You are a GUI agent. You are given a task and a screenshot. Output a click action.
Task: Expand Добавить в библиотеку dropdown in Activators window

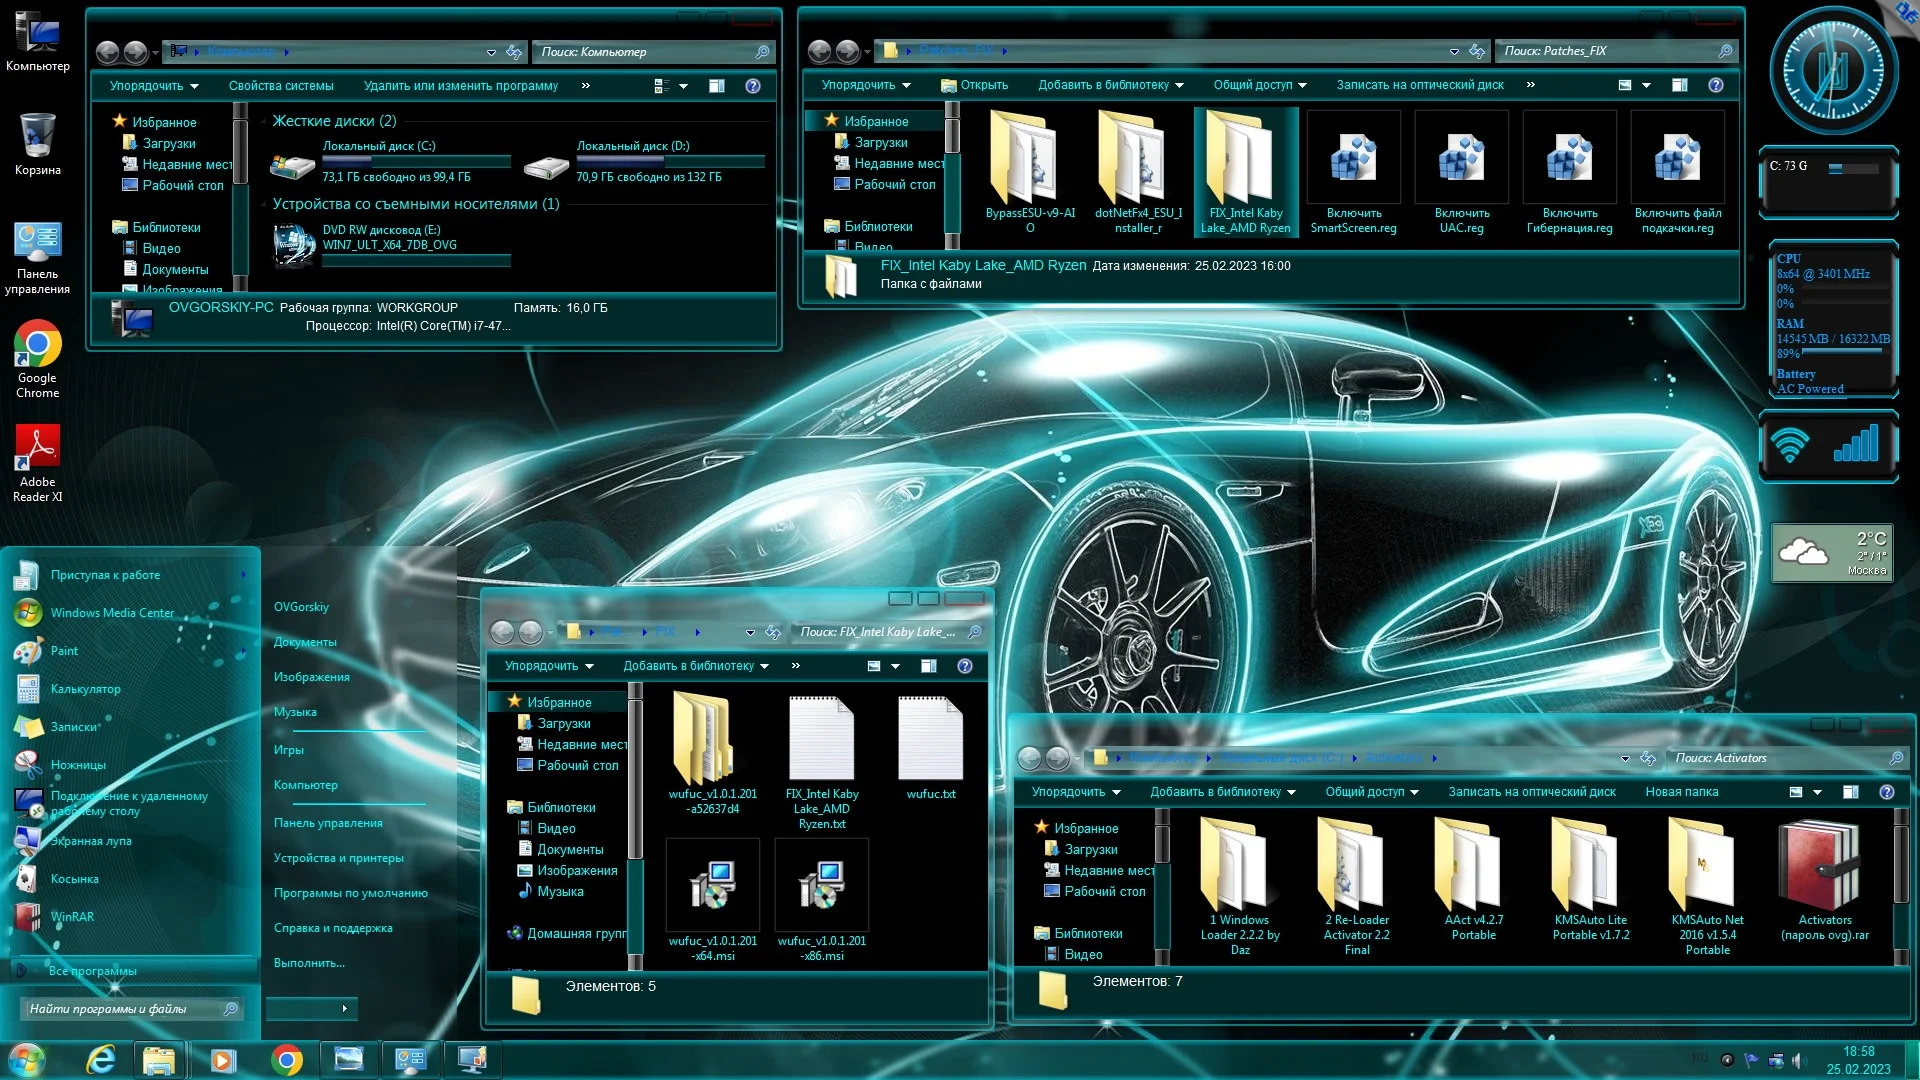(x=1222, y=792)
